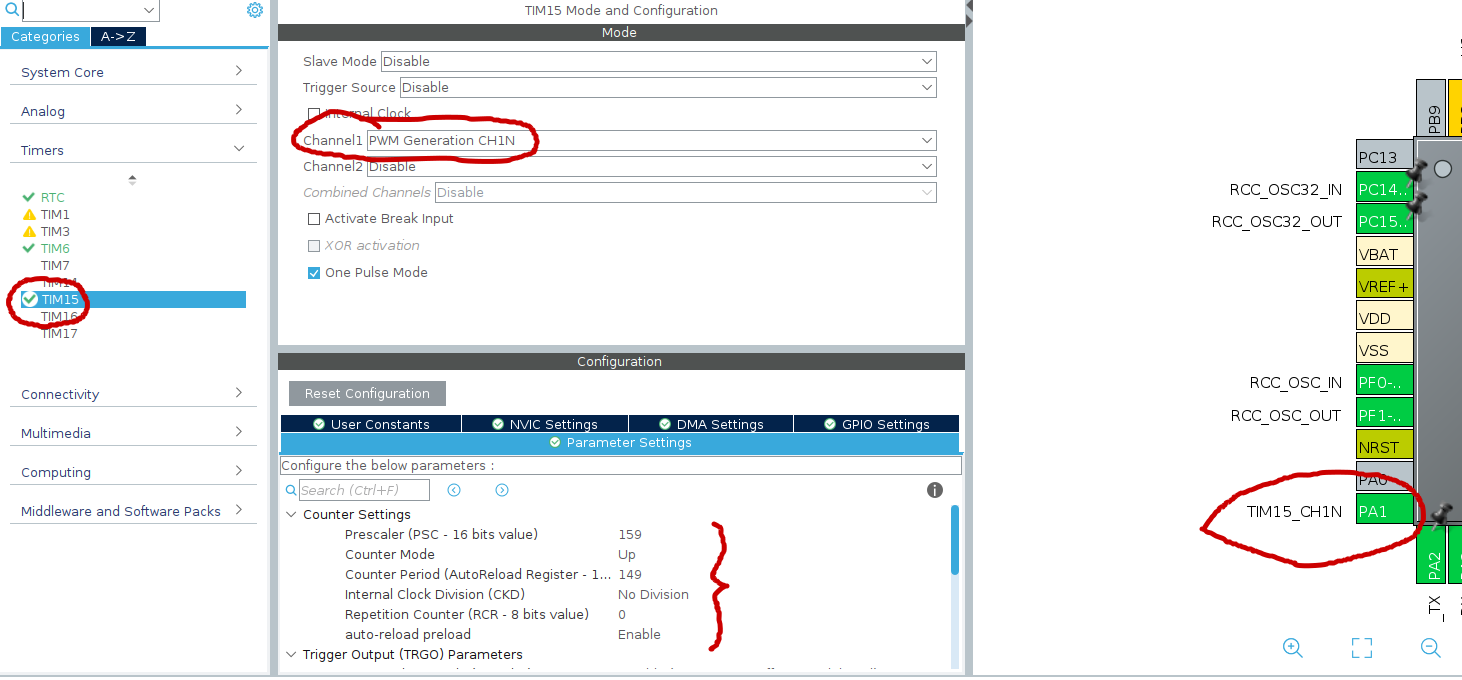
Task: Click the search magnifier in the component panel
Action: coord(11,10)
